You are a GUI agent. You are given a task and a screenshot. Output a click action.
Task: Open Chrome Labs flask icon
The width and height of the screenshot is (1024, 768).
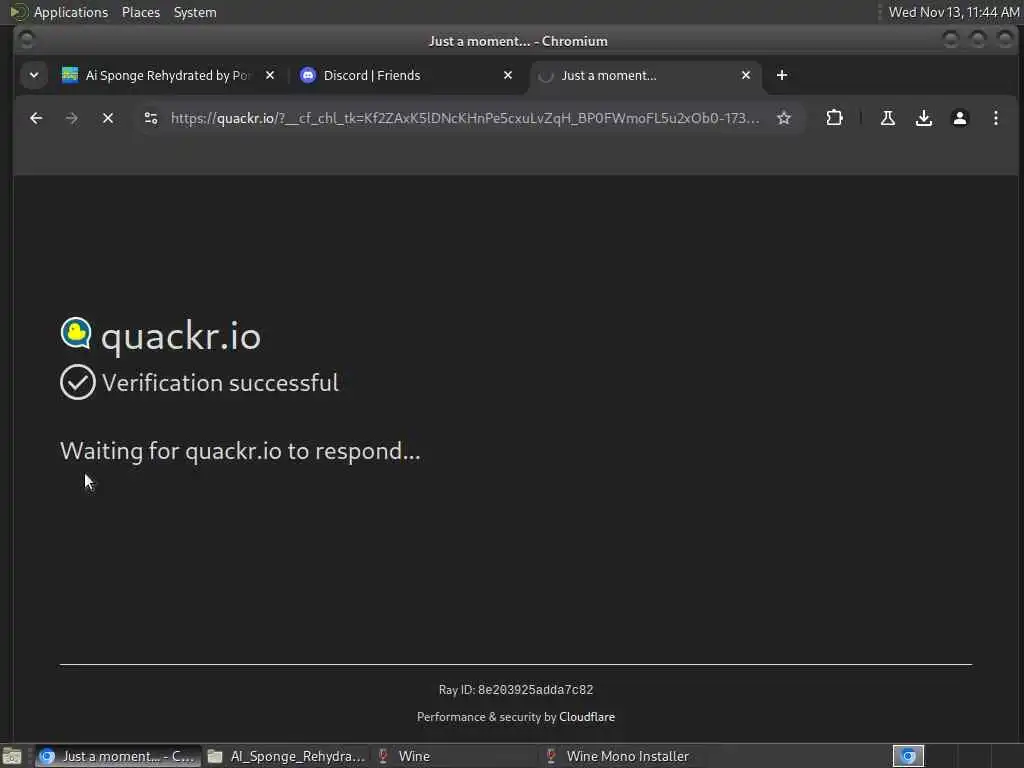click(x=888, y=118)
